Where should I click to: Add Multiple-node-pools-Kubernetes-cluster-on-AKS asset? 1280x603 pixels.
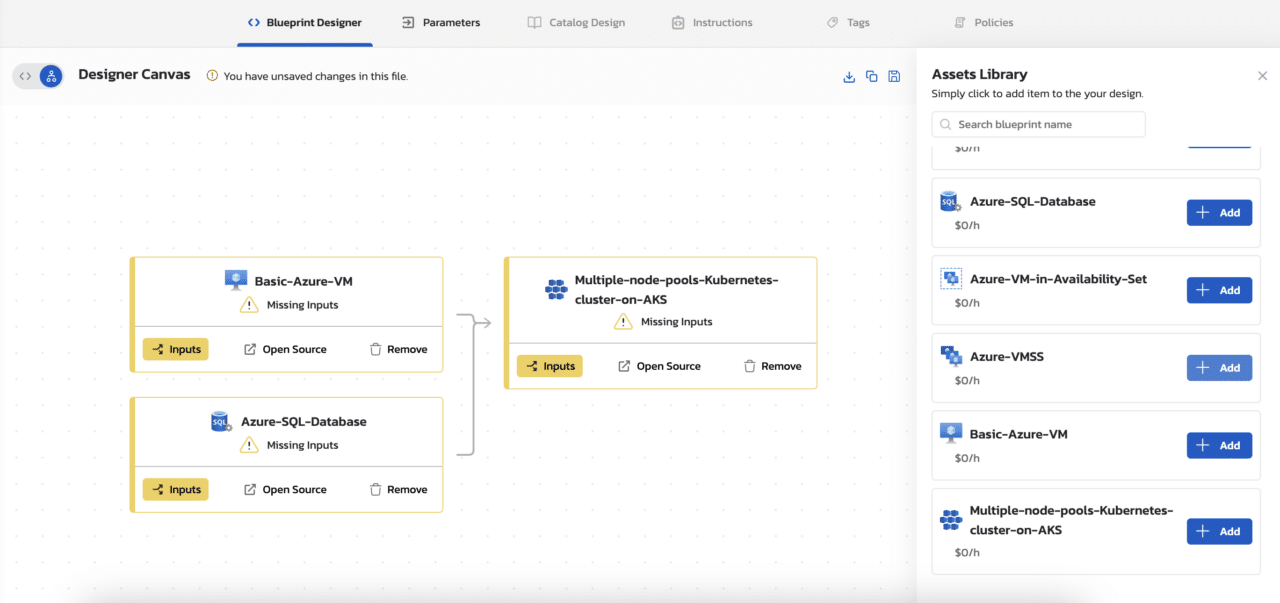(x=1219, y=531)
